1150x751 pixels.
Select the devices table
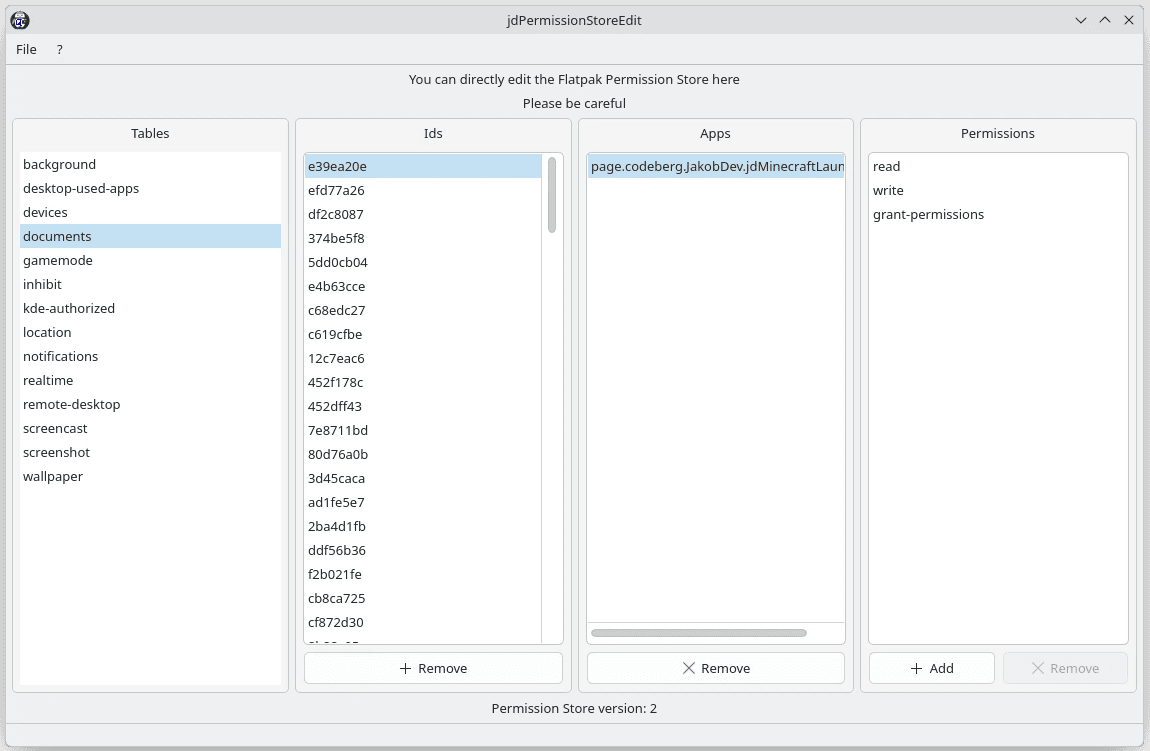coord(150,212)
